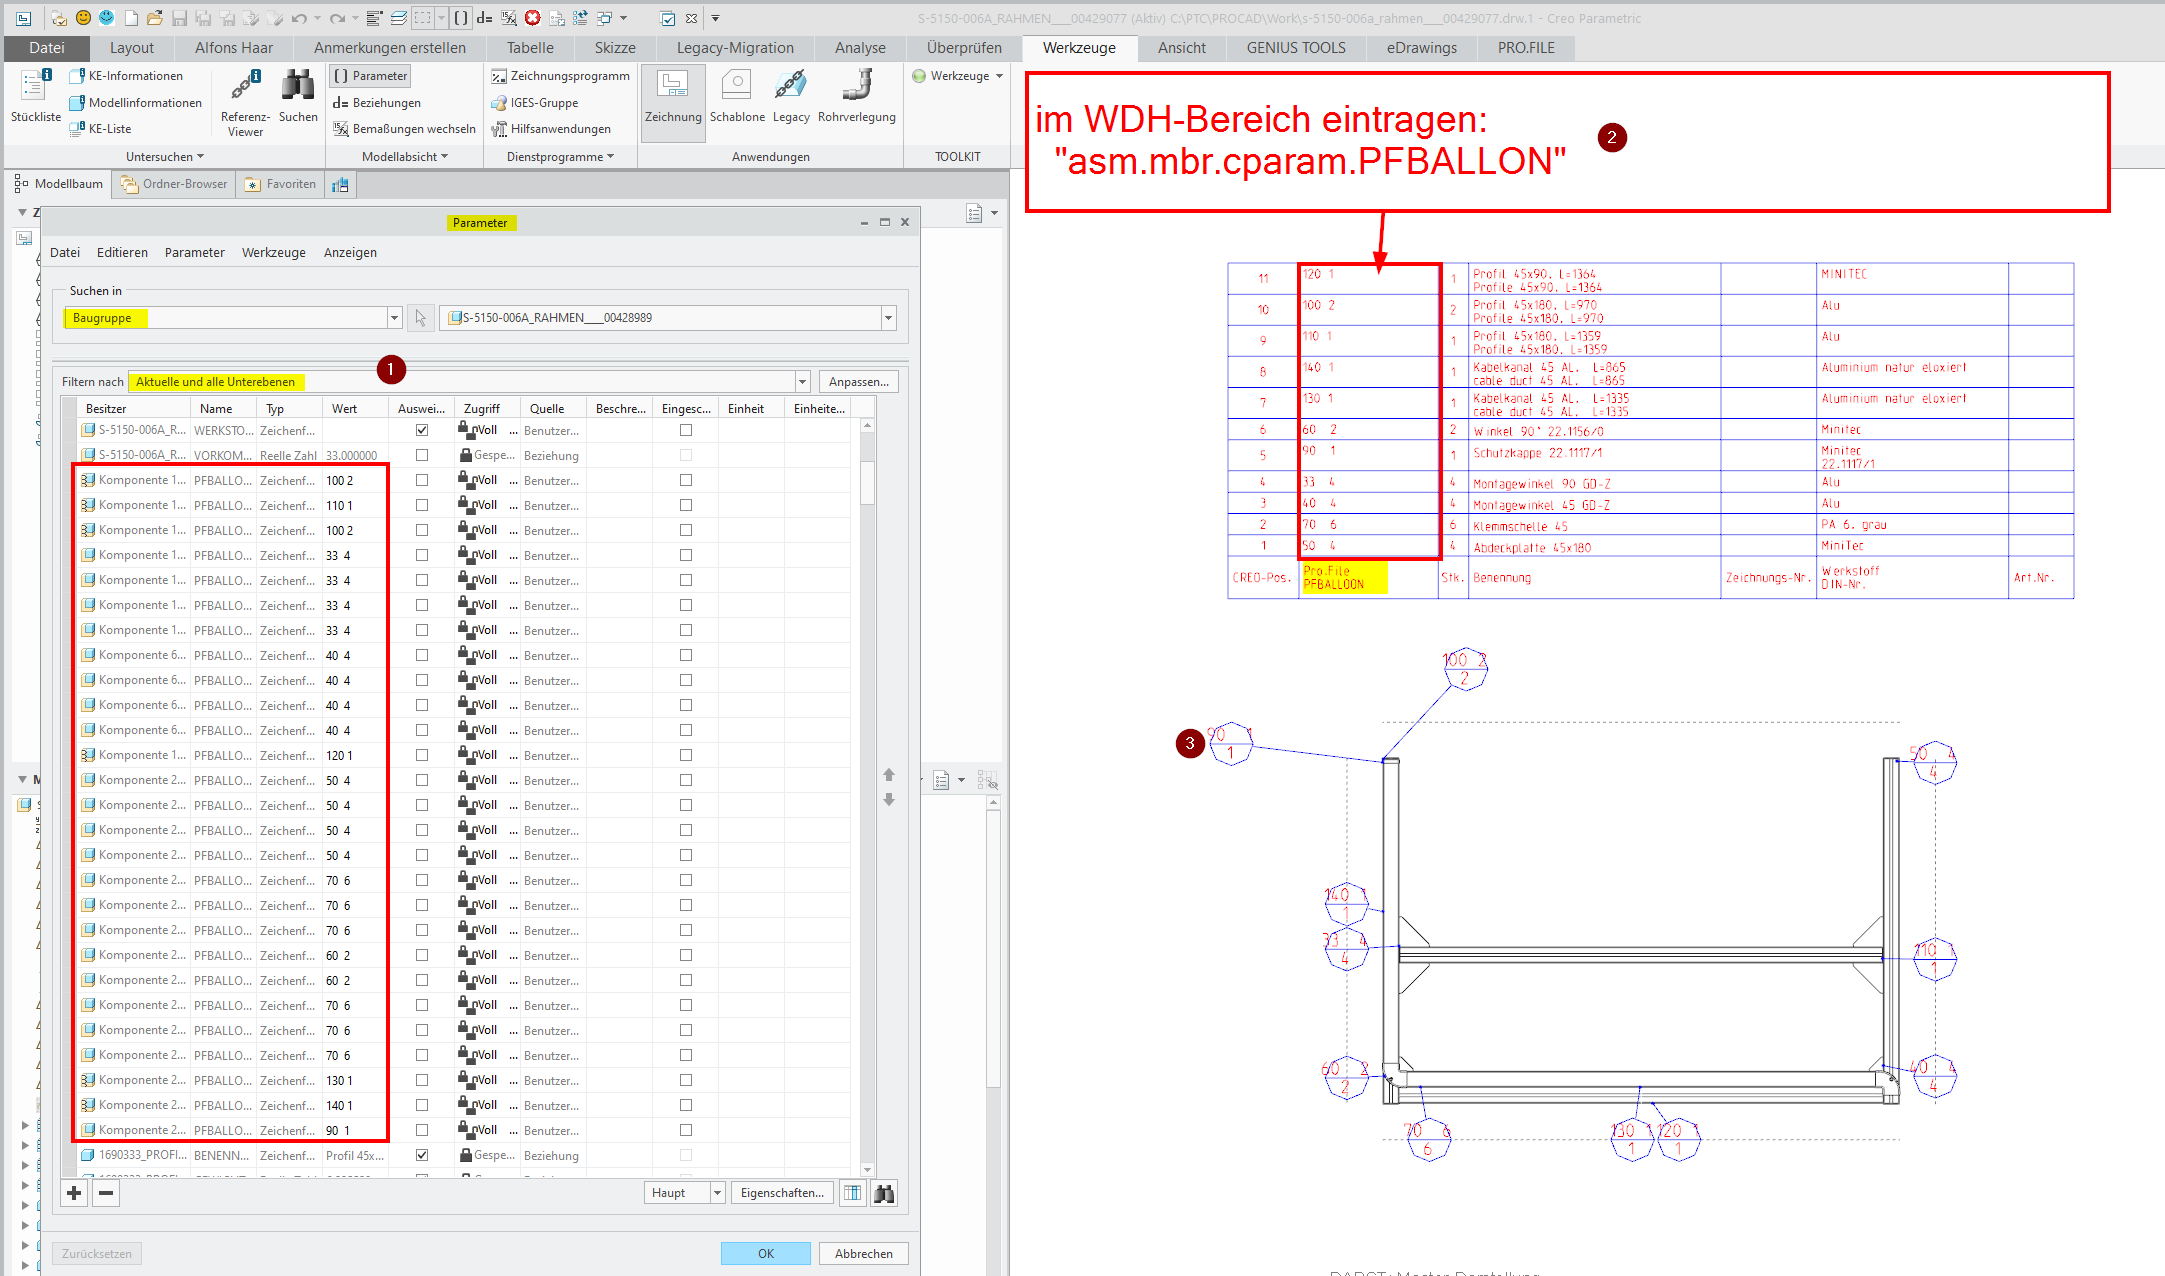Toggle Auswei checkbox for PFBALLO value 90 1
This screenshot has width=2165, height=1276.
(x=422, y=1130)
